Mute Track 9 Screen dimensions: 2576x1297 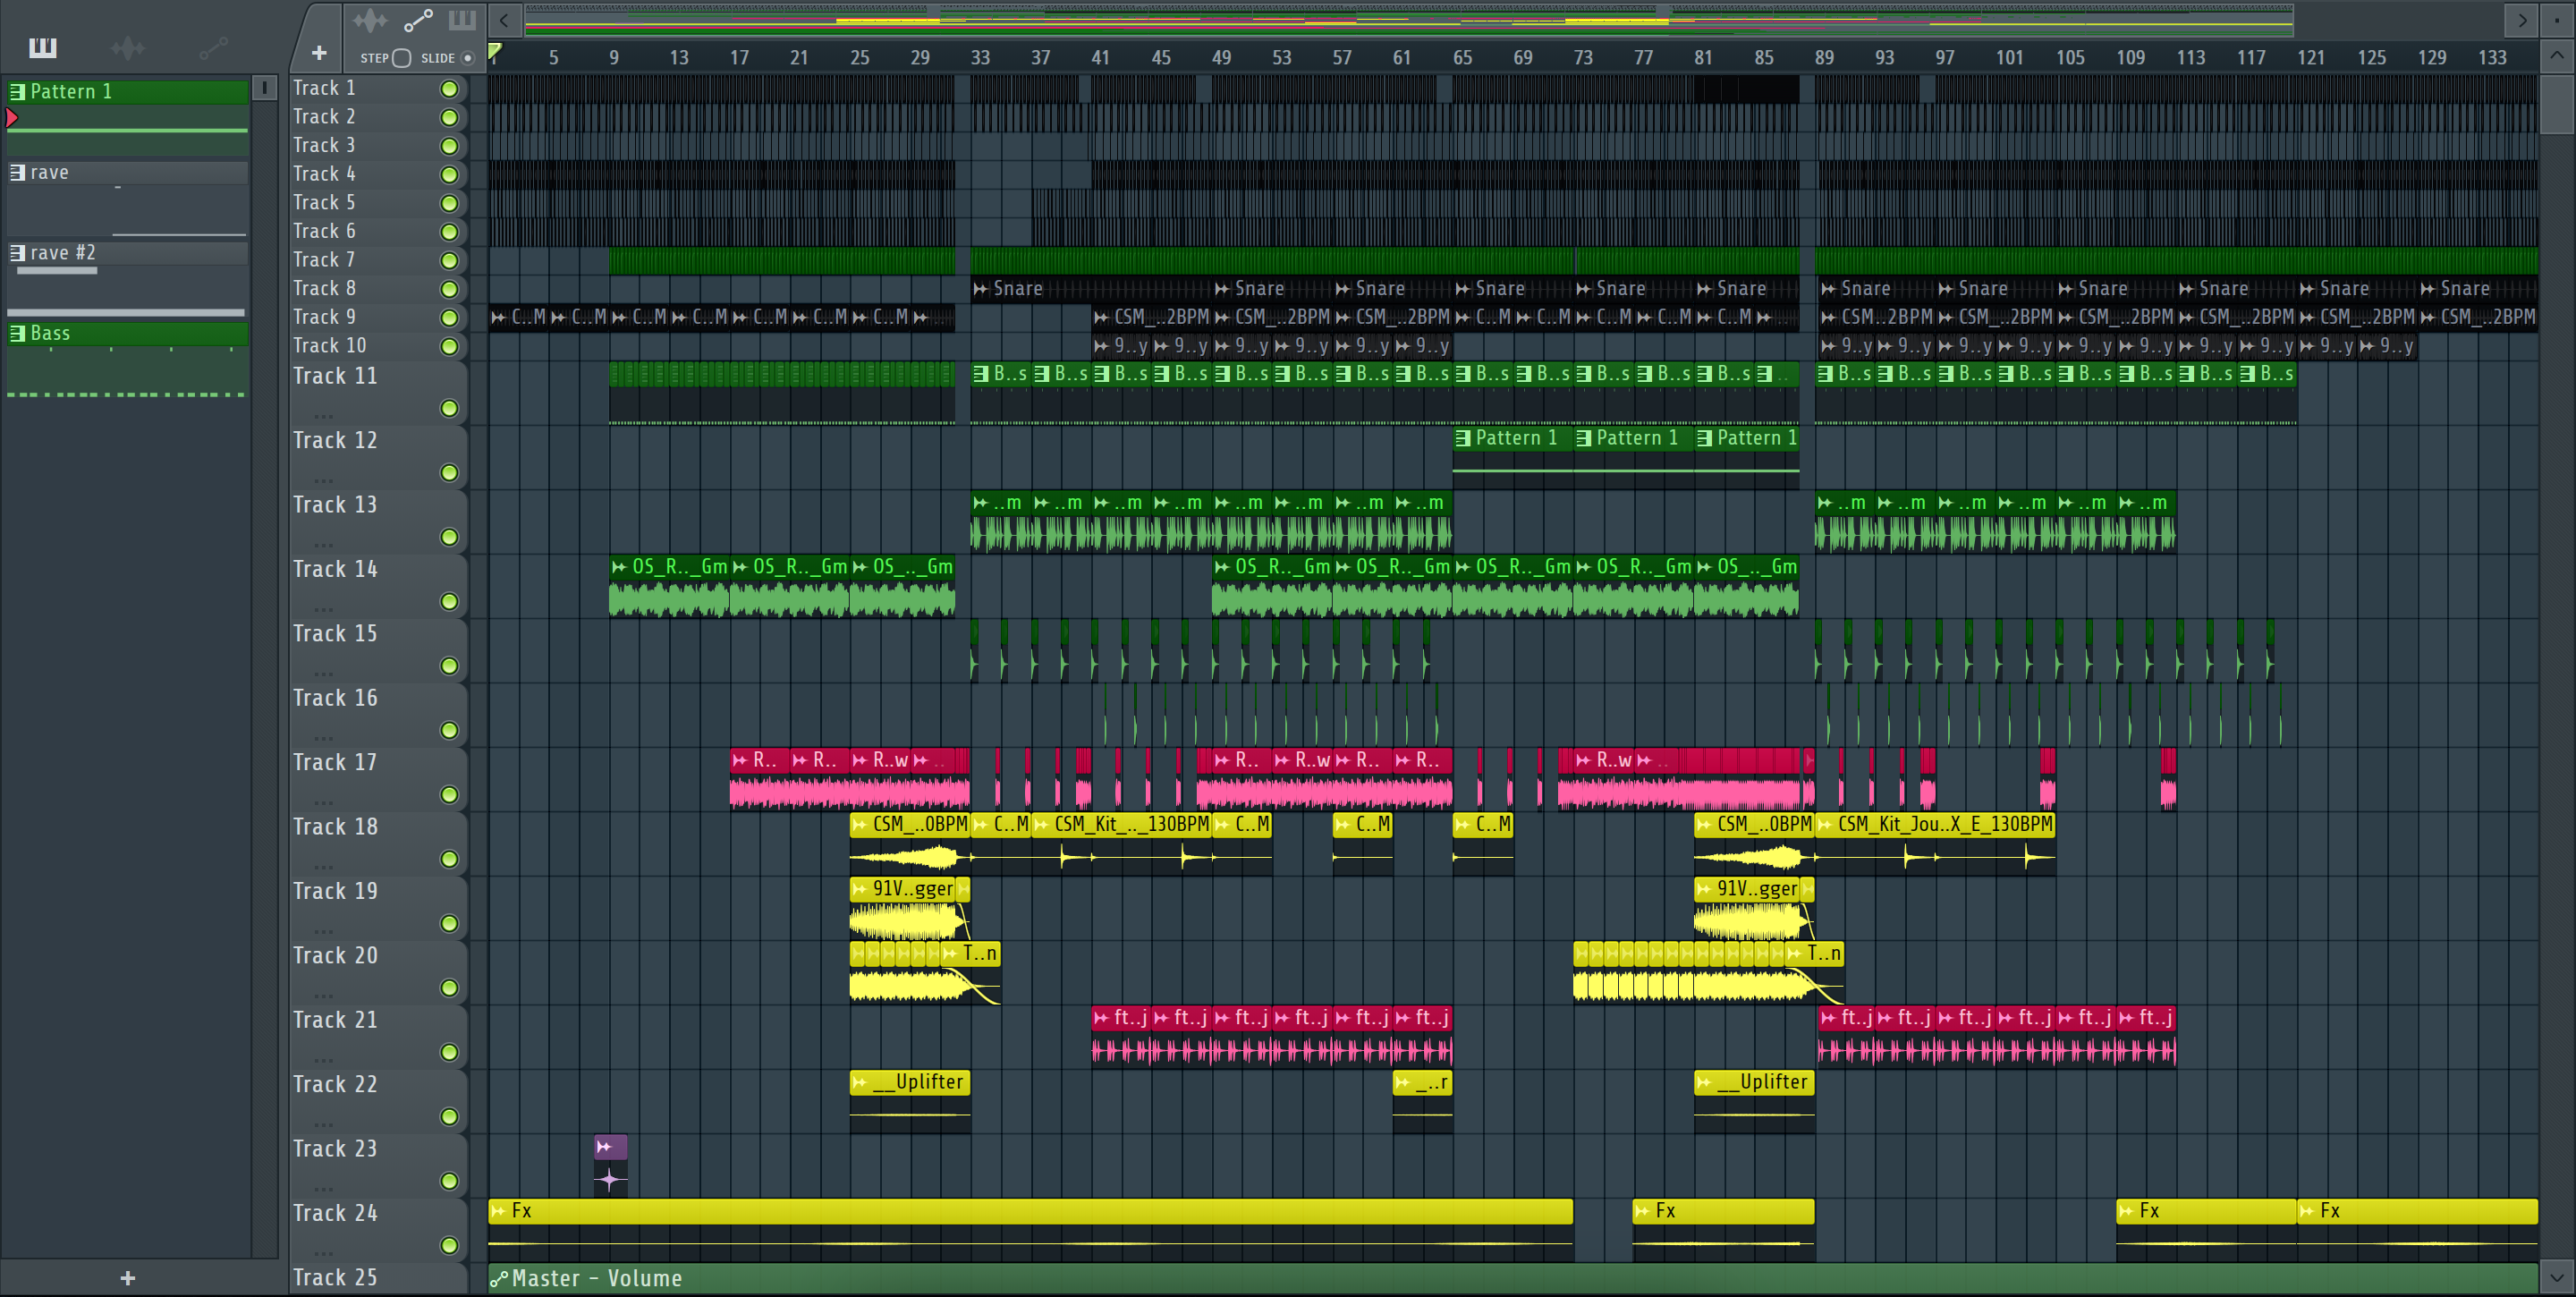click(450, 318)
